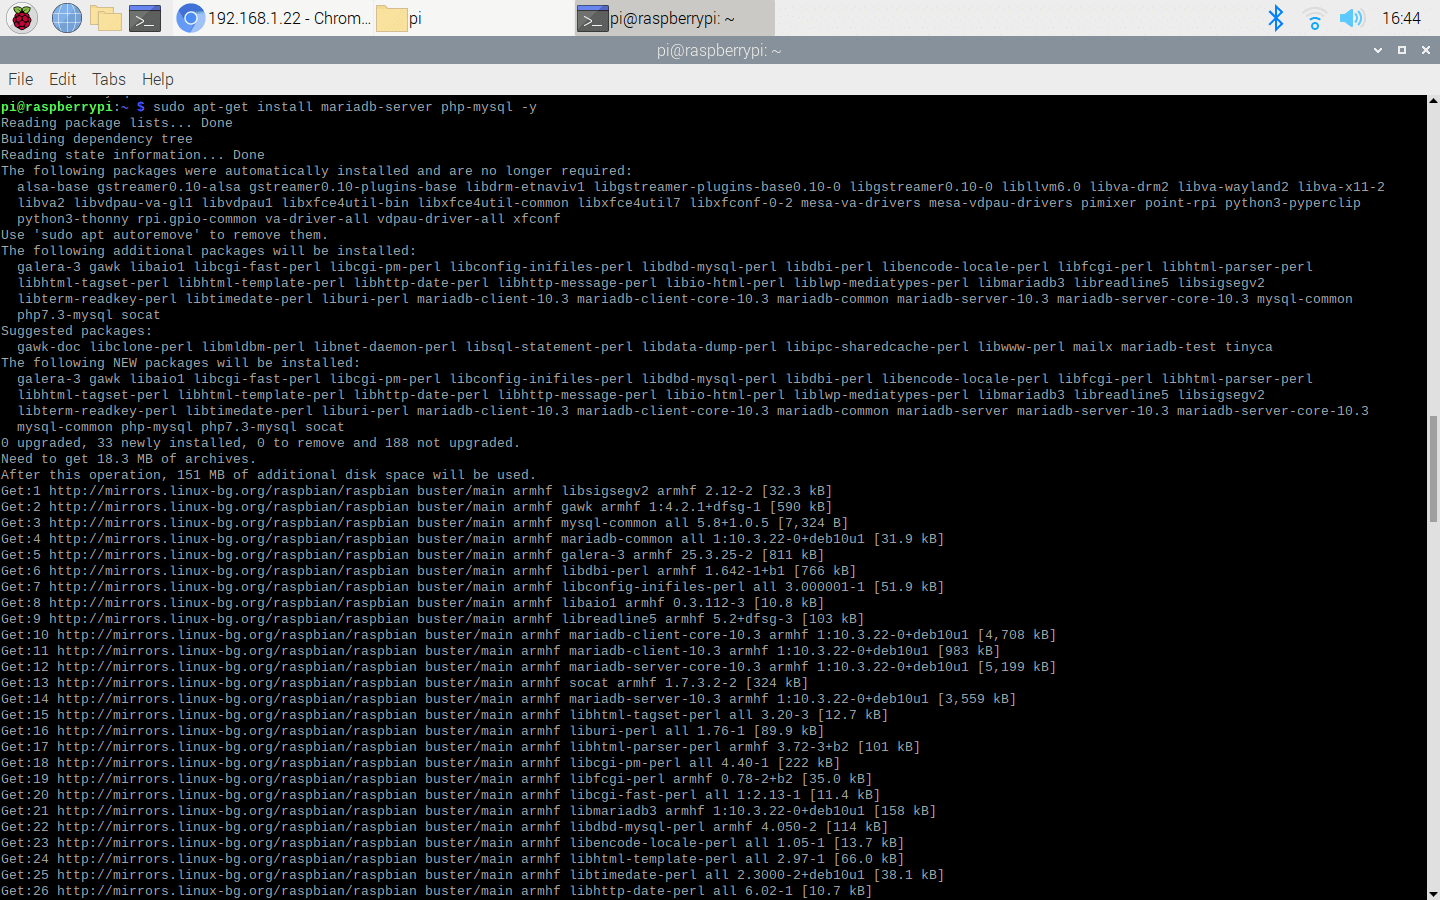Open the Tabs menu
Image resolution: width=1440 pixels, height=900 pixels.
108,79
